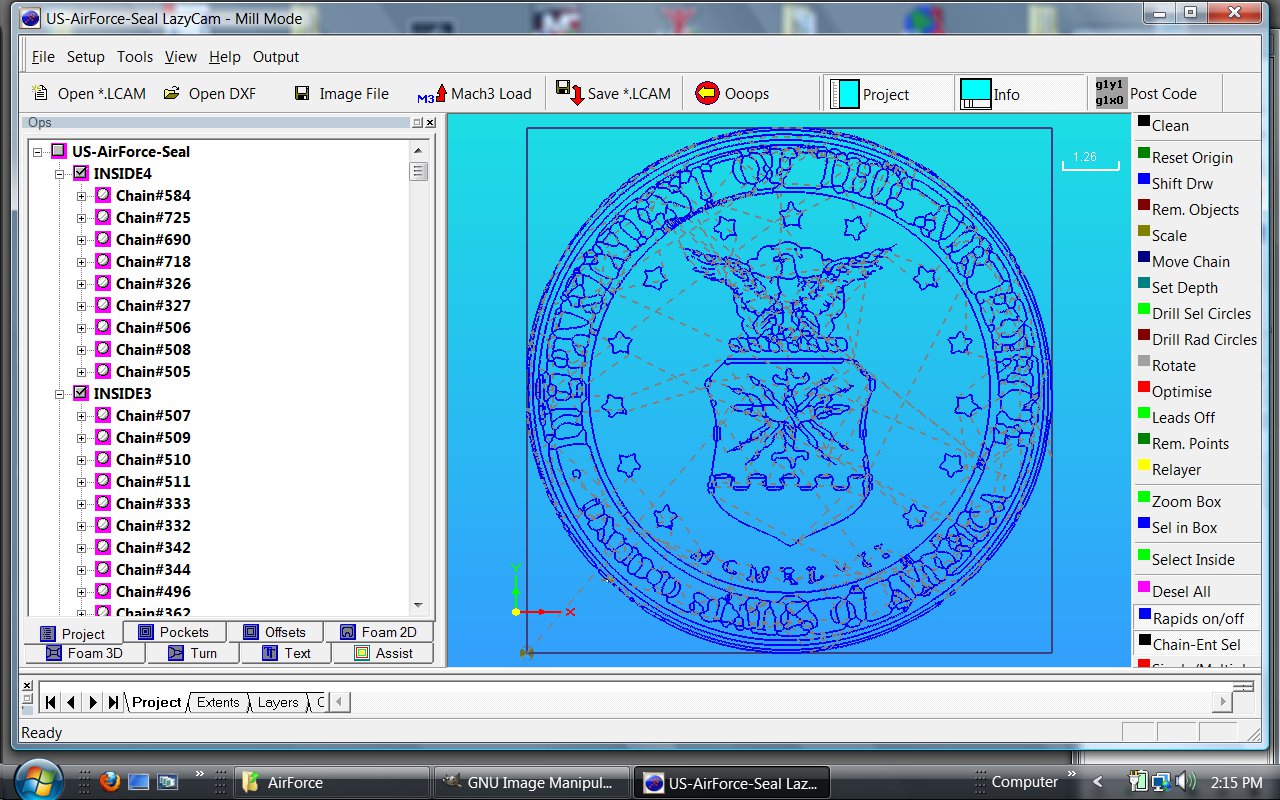Toggle US-AirForce-Seal root checkbox
The image size is (1280, 800).
(x=59, y=151)
